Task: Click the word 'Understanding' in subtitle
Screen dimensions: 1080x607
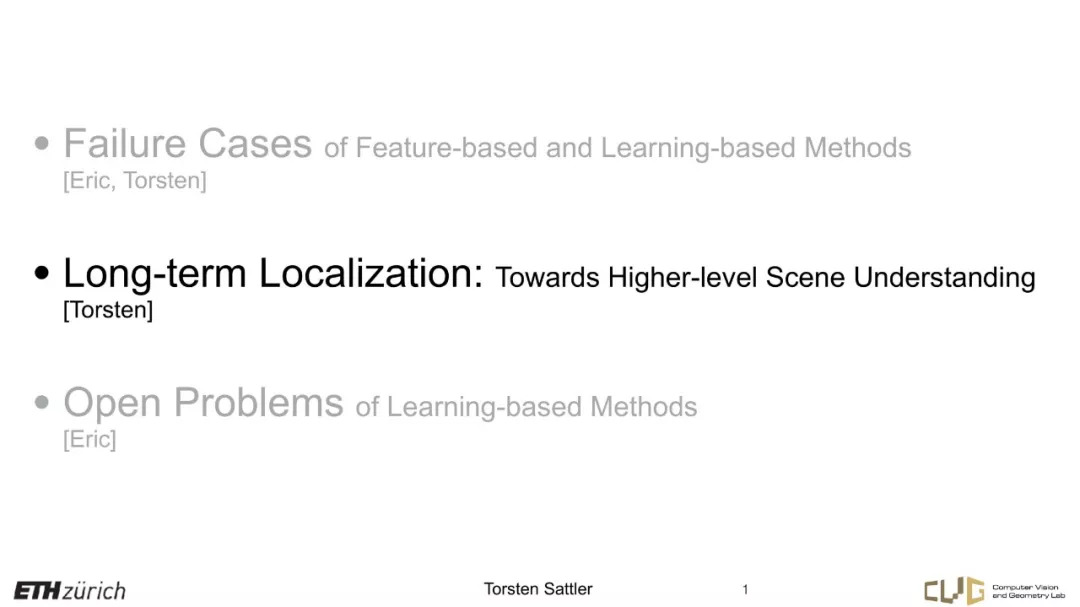Action: point(944,278)
